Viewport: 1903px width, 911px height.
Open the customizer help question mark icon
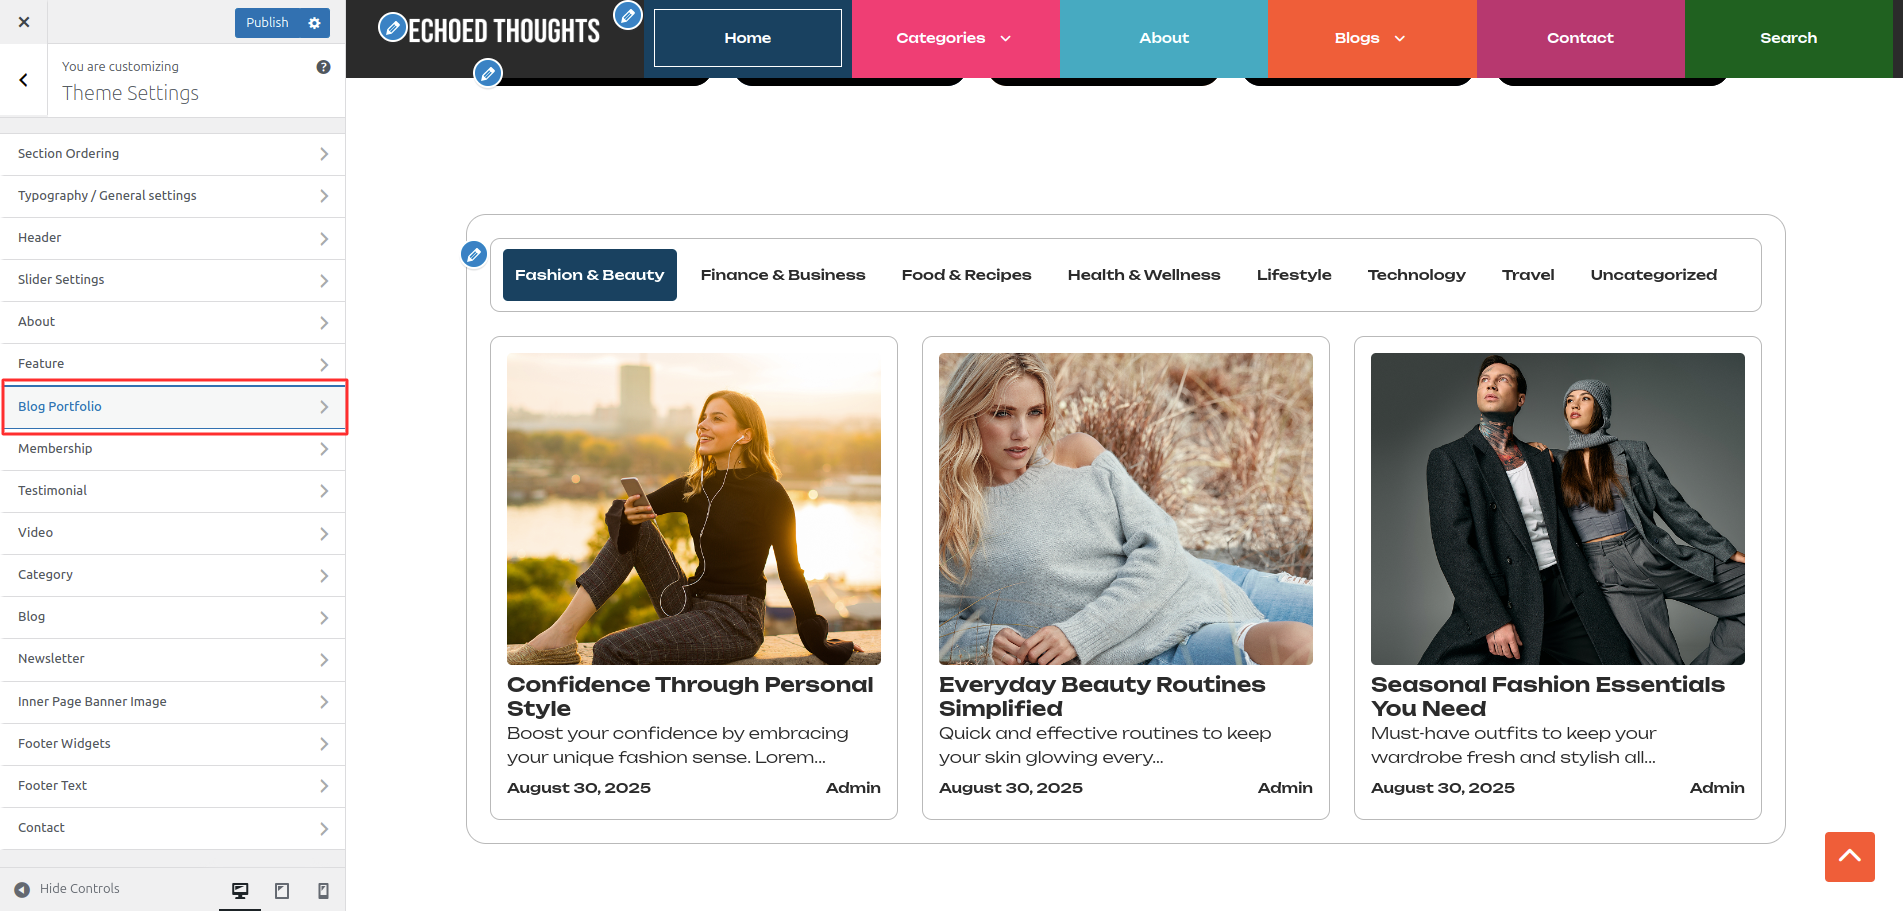click(323, 67)
